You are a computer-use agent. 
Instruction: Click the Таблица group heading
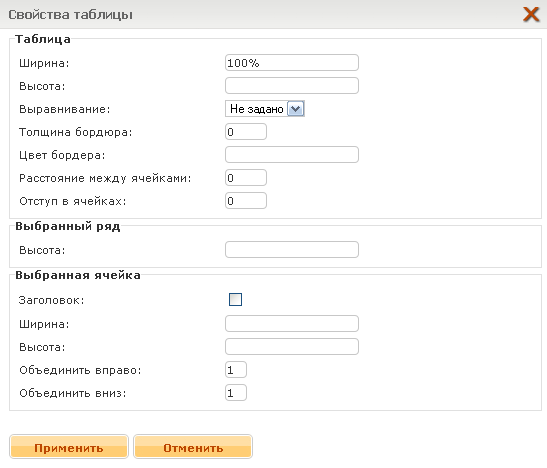coord(43,39)
